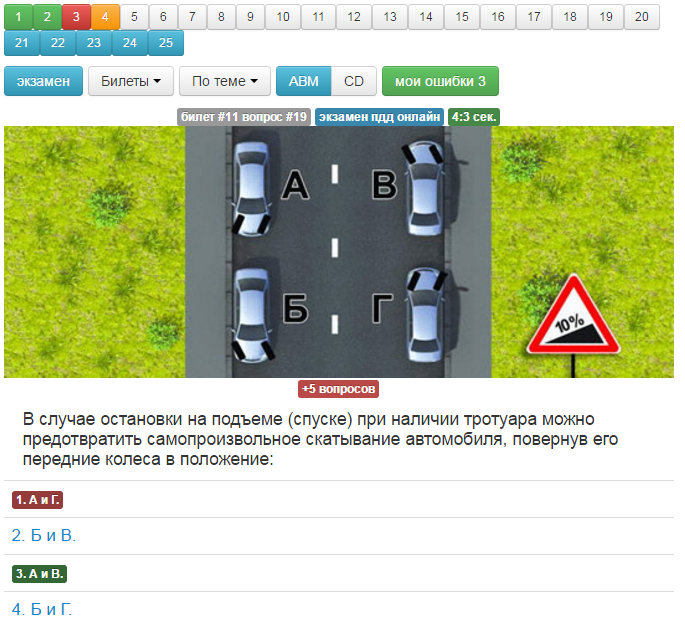The height and width of the screenshot is (635, 685).
Task: Go to question number 21
Action: (22, 43)
